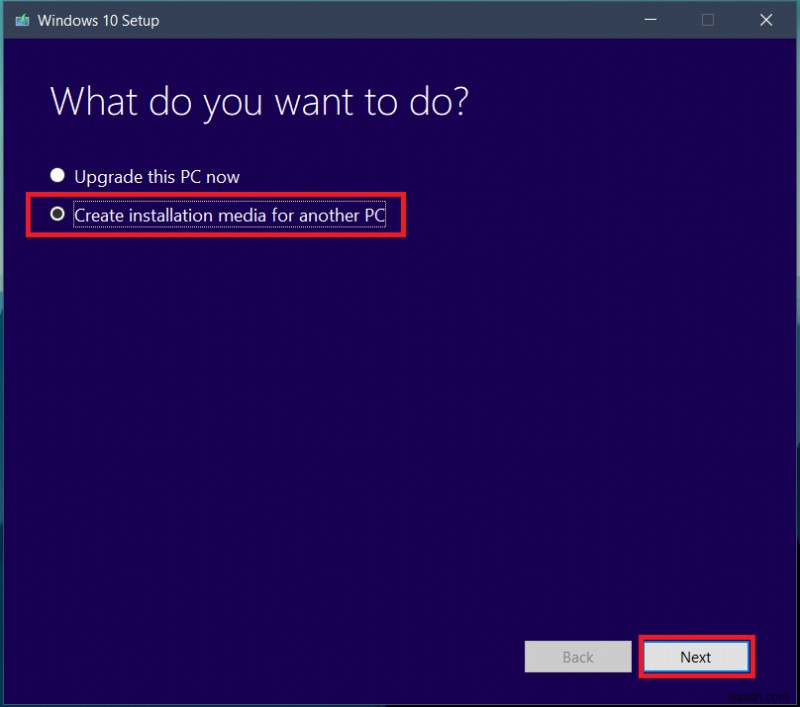This screenshot has height=707, width=800.
Task: Click the wizard title bar
Action: point(400,20)
